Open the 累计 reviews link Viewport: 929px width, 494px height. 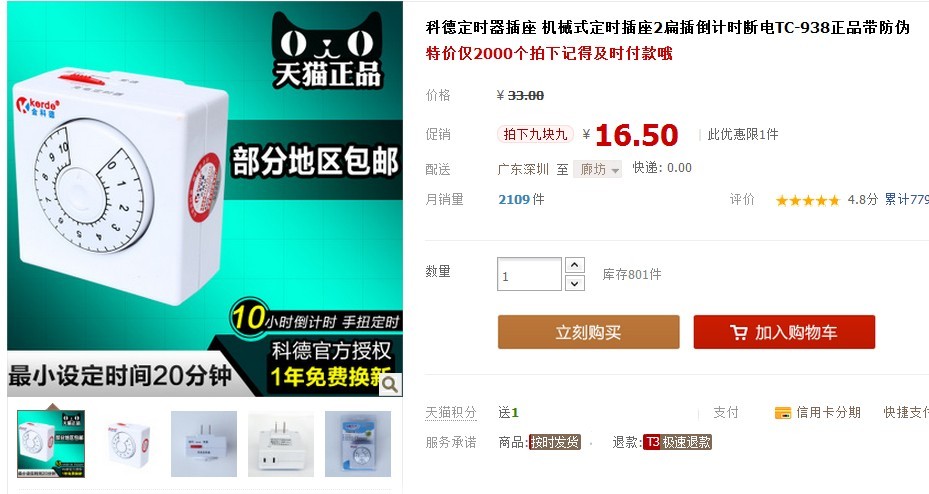pos(906,200)
